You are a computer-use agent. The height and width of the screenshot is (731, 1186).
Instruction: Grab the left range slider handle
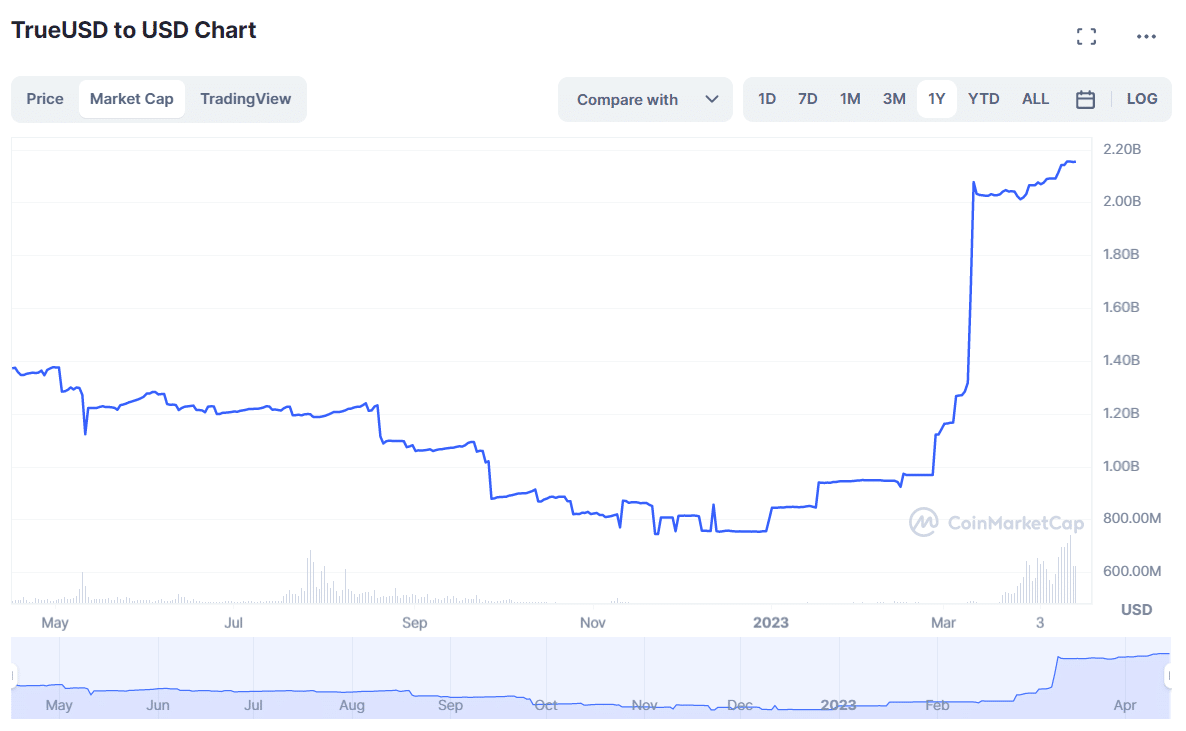[x=14, y=677]
